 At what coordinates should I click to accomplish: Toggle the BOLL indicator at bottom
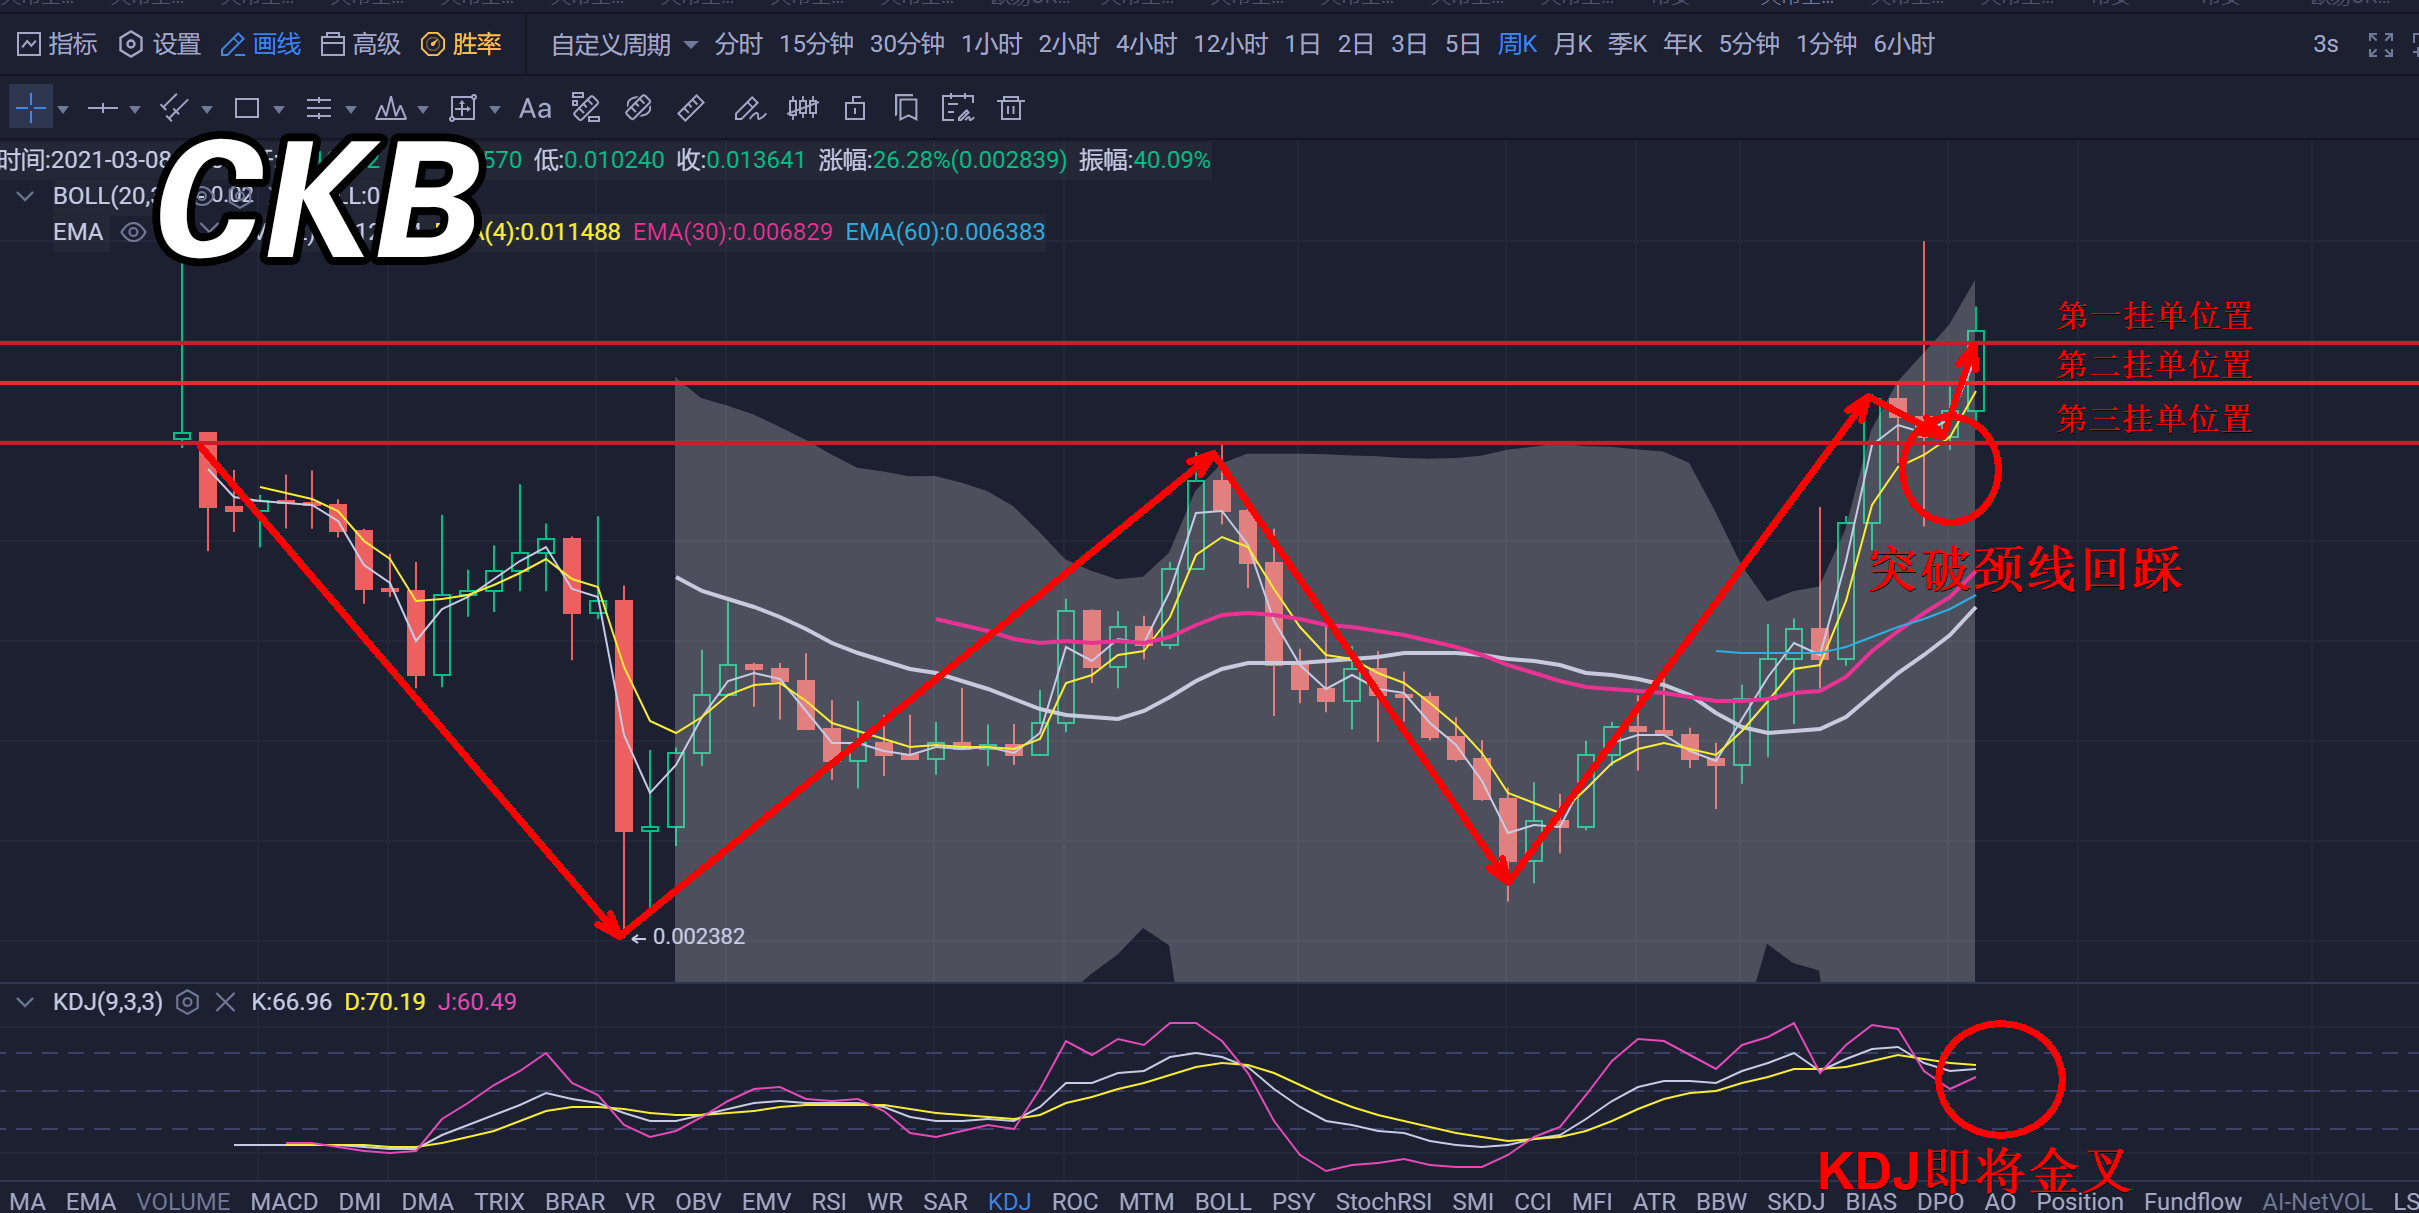[x=1222, y=1201]
